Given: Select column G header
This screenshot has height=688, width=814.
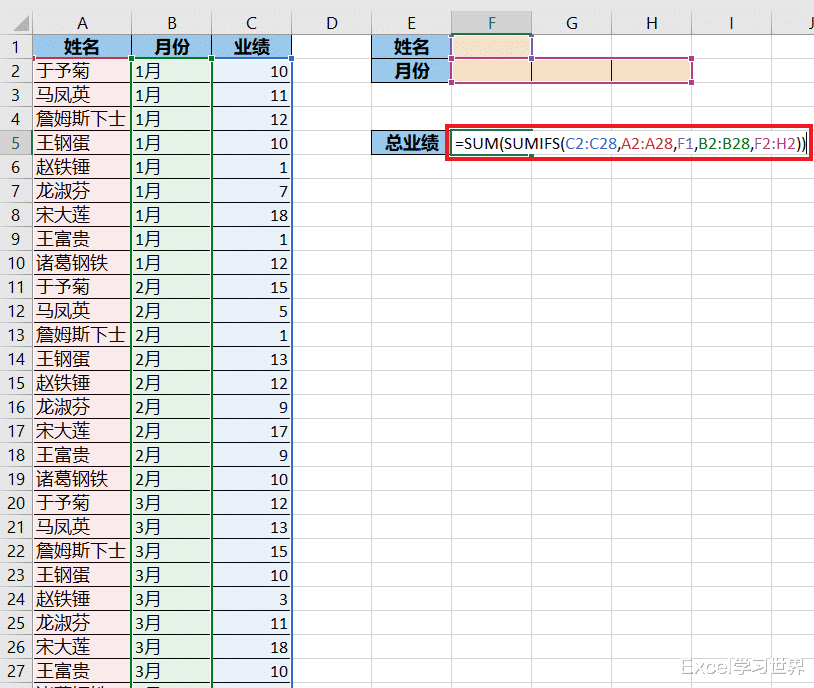Looking at the screenshot, I should pos(572,23).
